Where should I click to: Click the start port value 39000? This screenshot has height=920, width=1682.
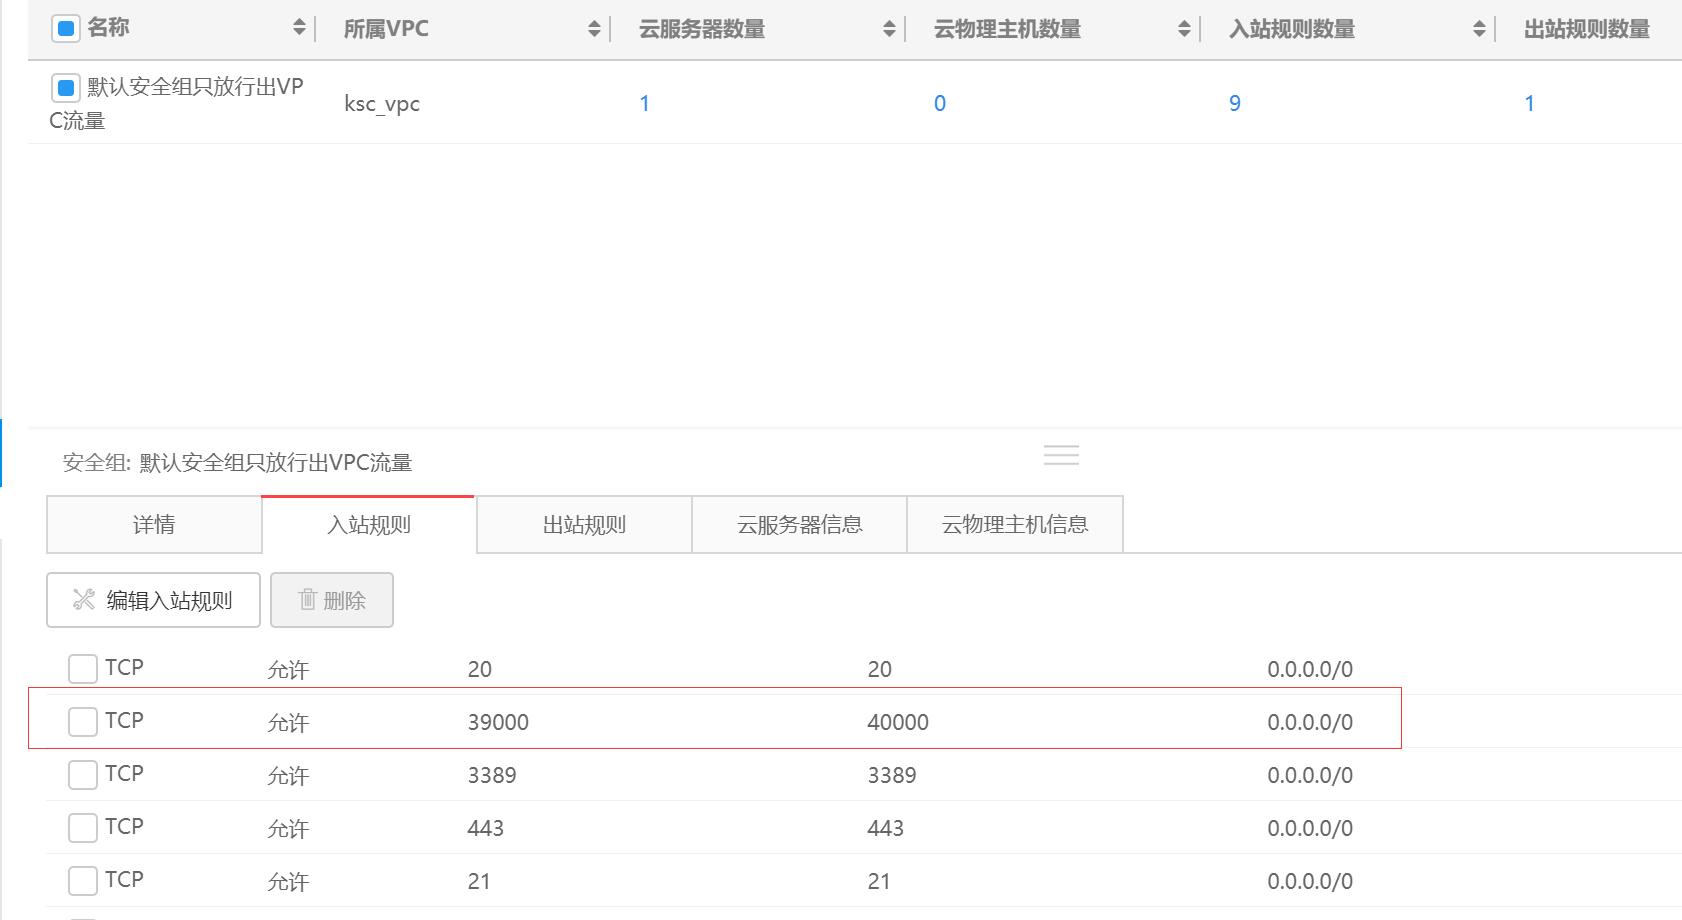(498, 722)
